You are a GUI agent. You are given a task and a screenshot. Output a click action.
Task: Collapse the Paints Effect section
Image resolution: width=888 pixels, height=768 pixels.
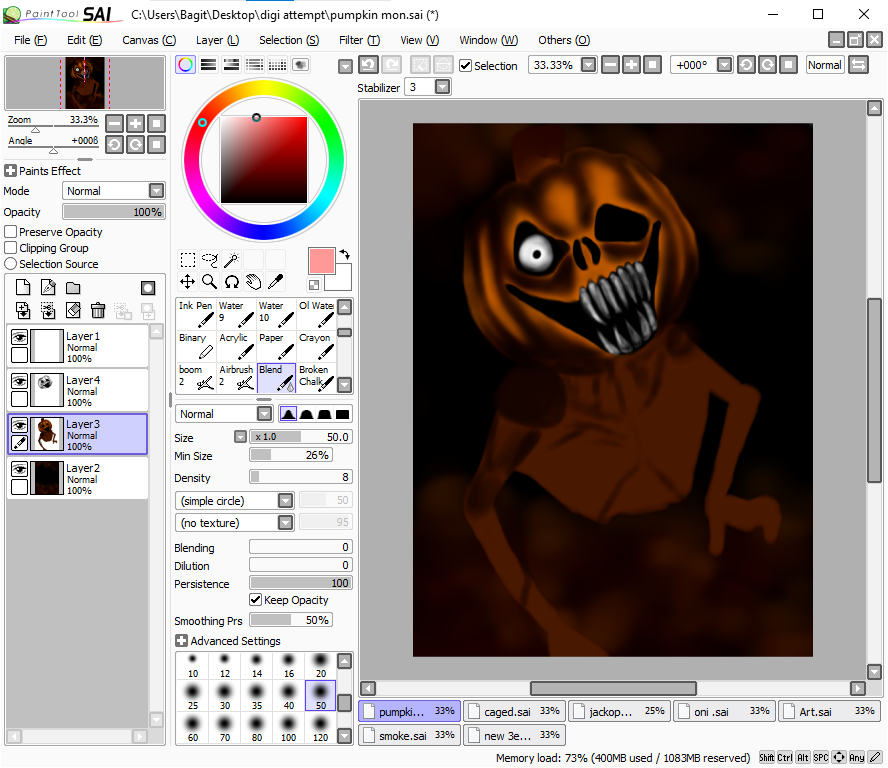pos(10,170)
